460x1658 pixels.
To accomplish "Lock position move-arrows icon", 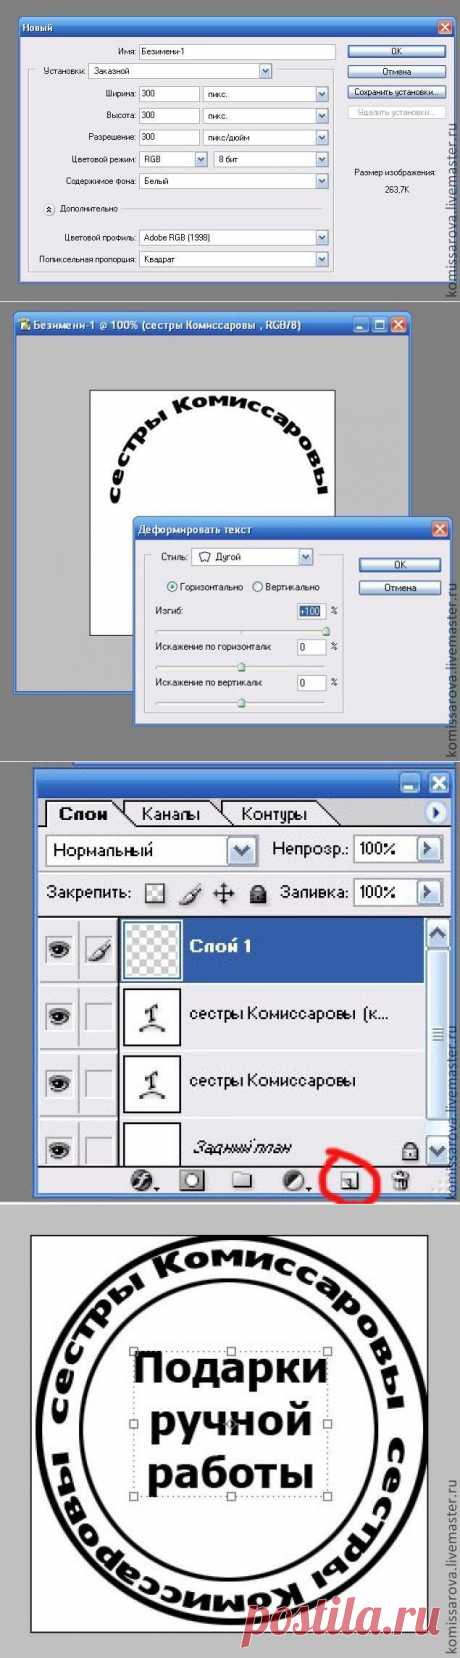I will (x=224, y=893).
